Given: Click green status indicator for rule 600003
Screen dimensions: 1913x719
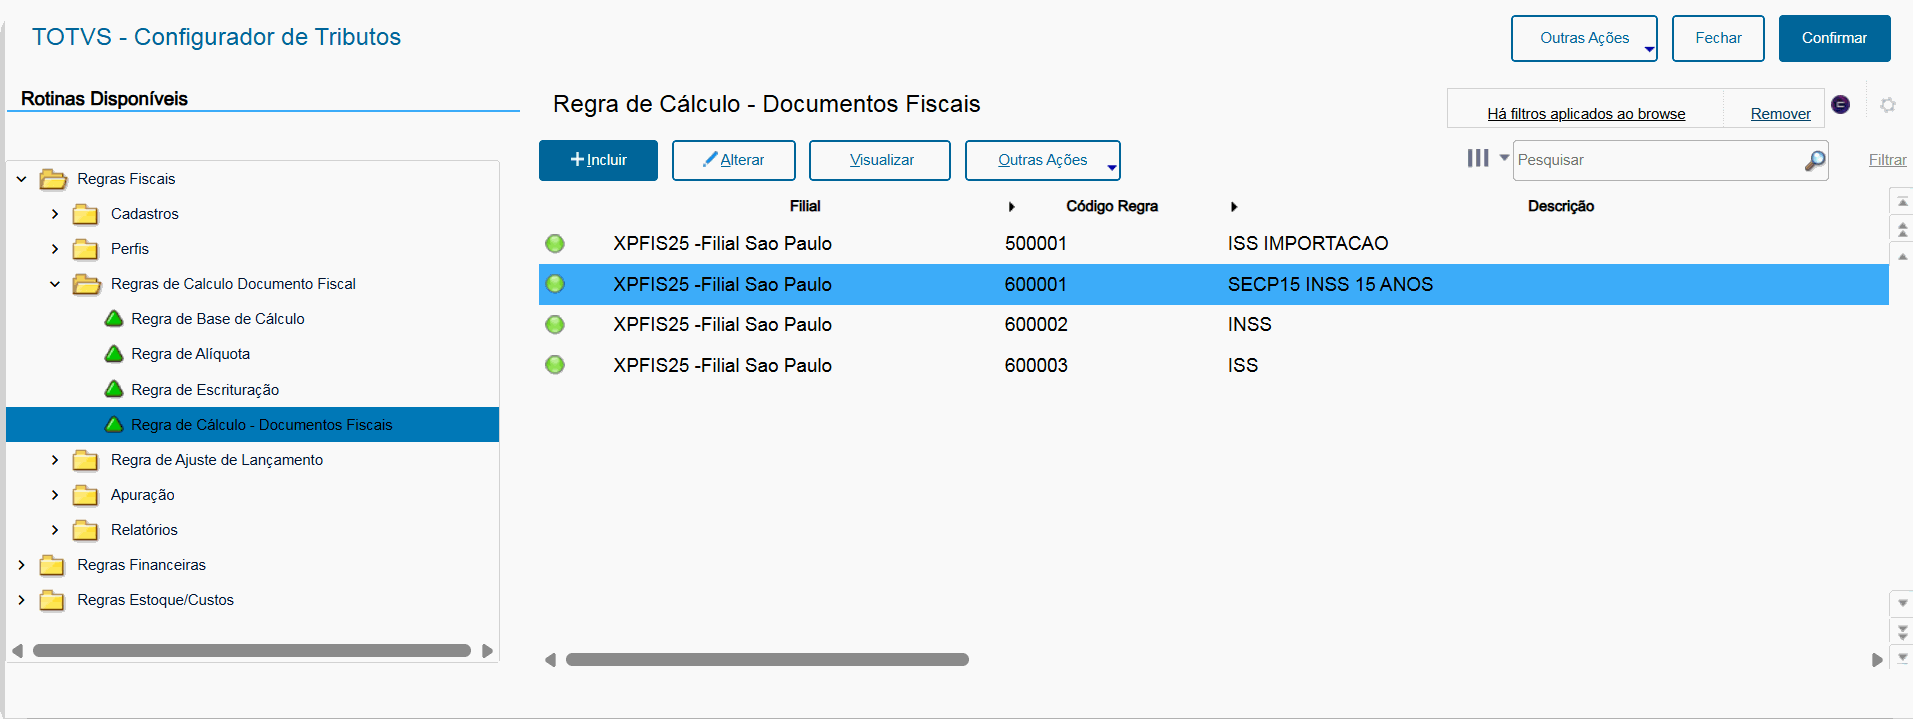Looking at the screenshot, I should click(555, 365).
